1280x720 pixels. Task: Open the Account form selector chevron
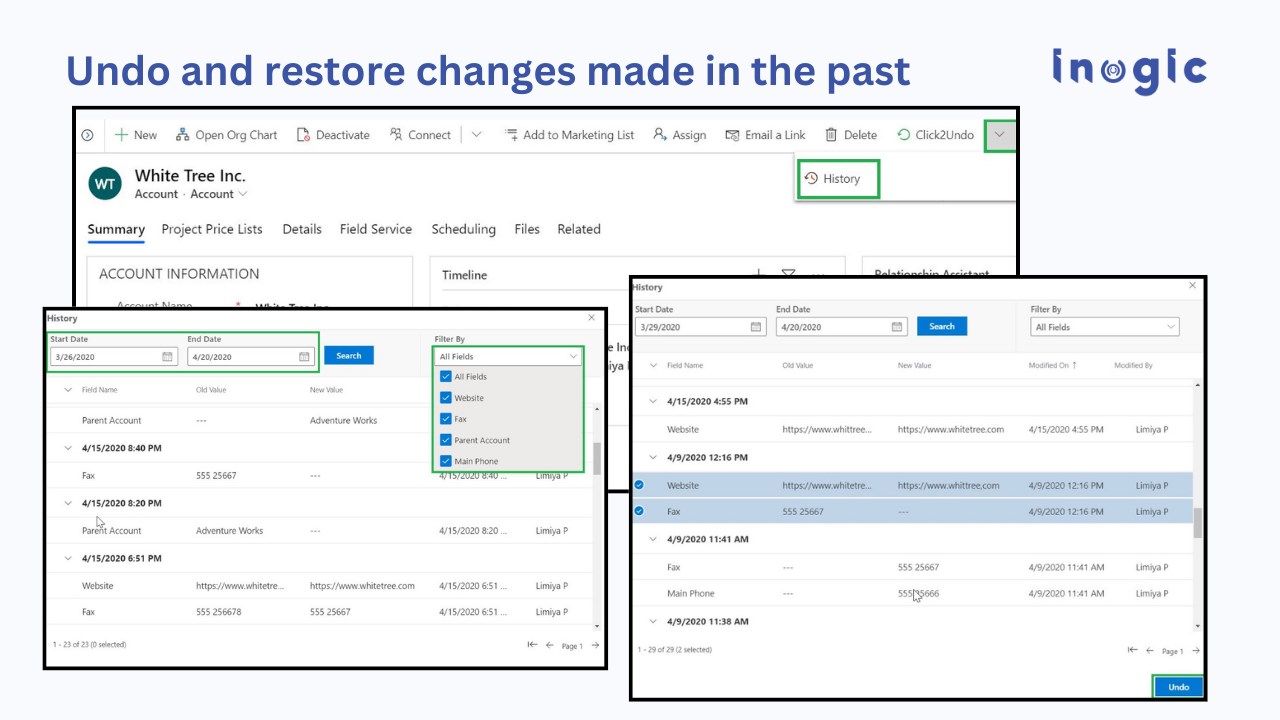242,194
